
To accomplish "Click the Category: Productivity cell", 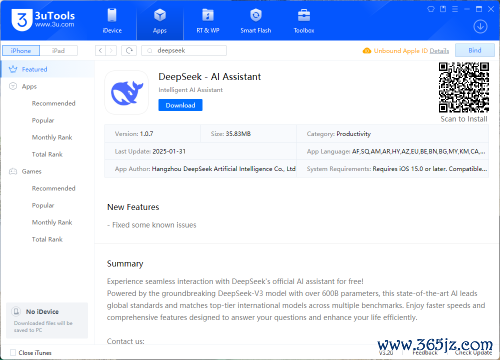I will click(393, 134).
